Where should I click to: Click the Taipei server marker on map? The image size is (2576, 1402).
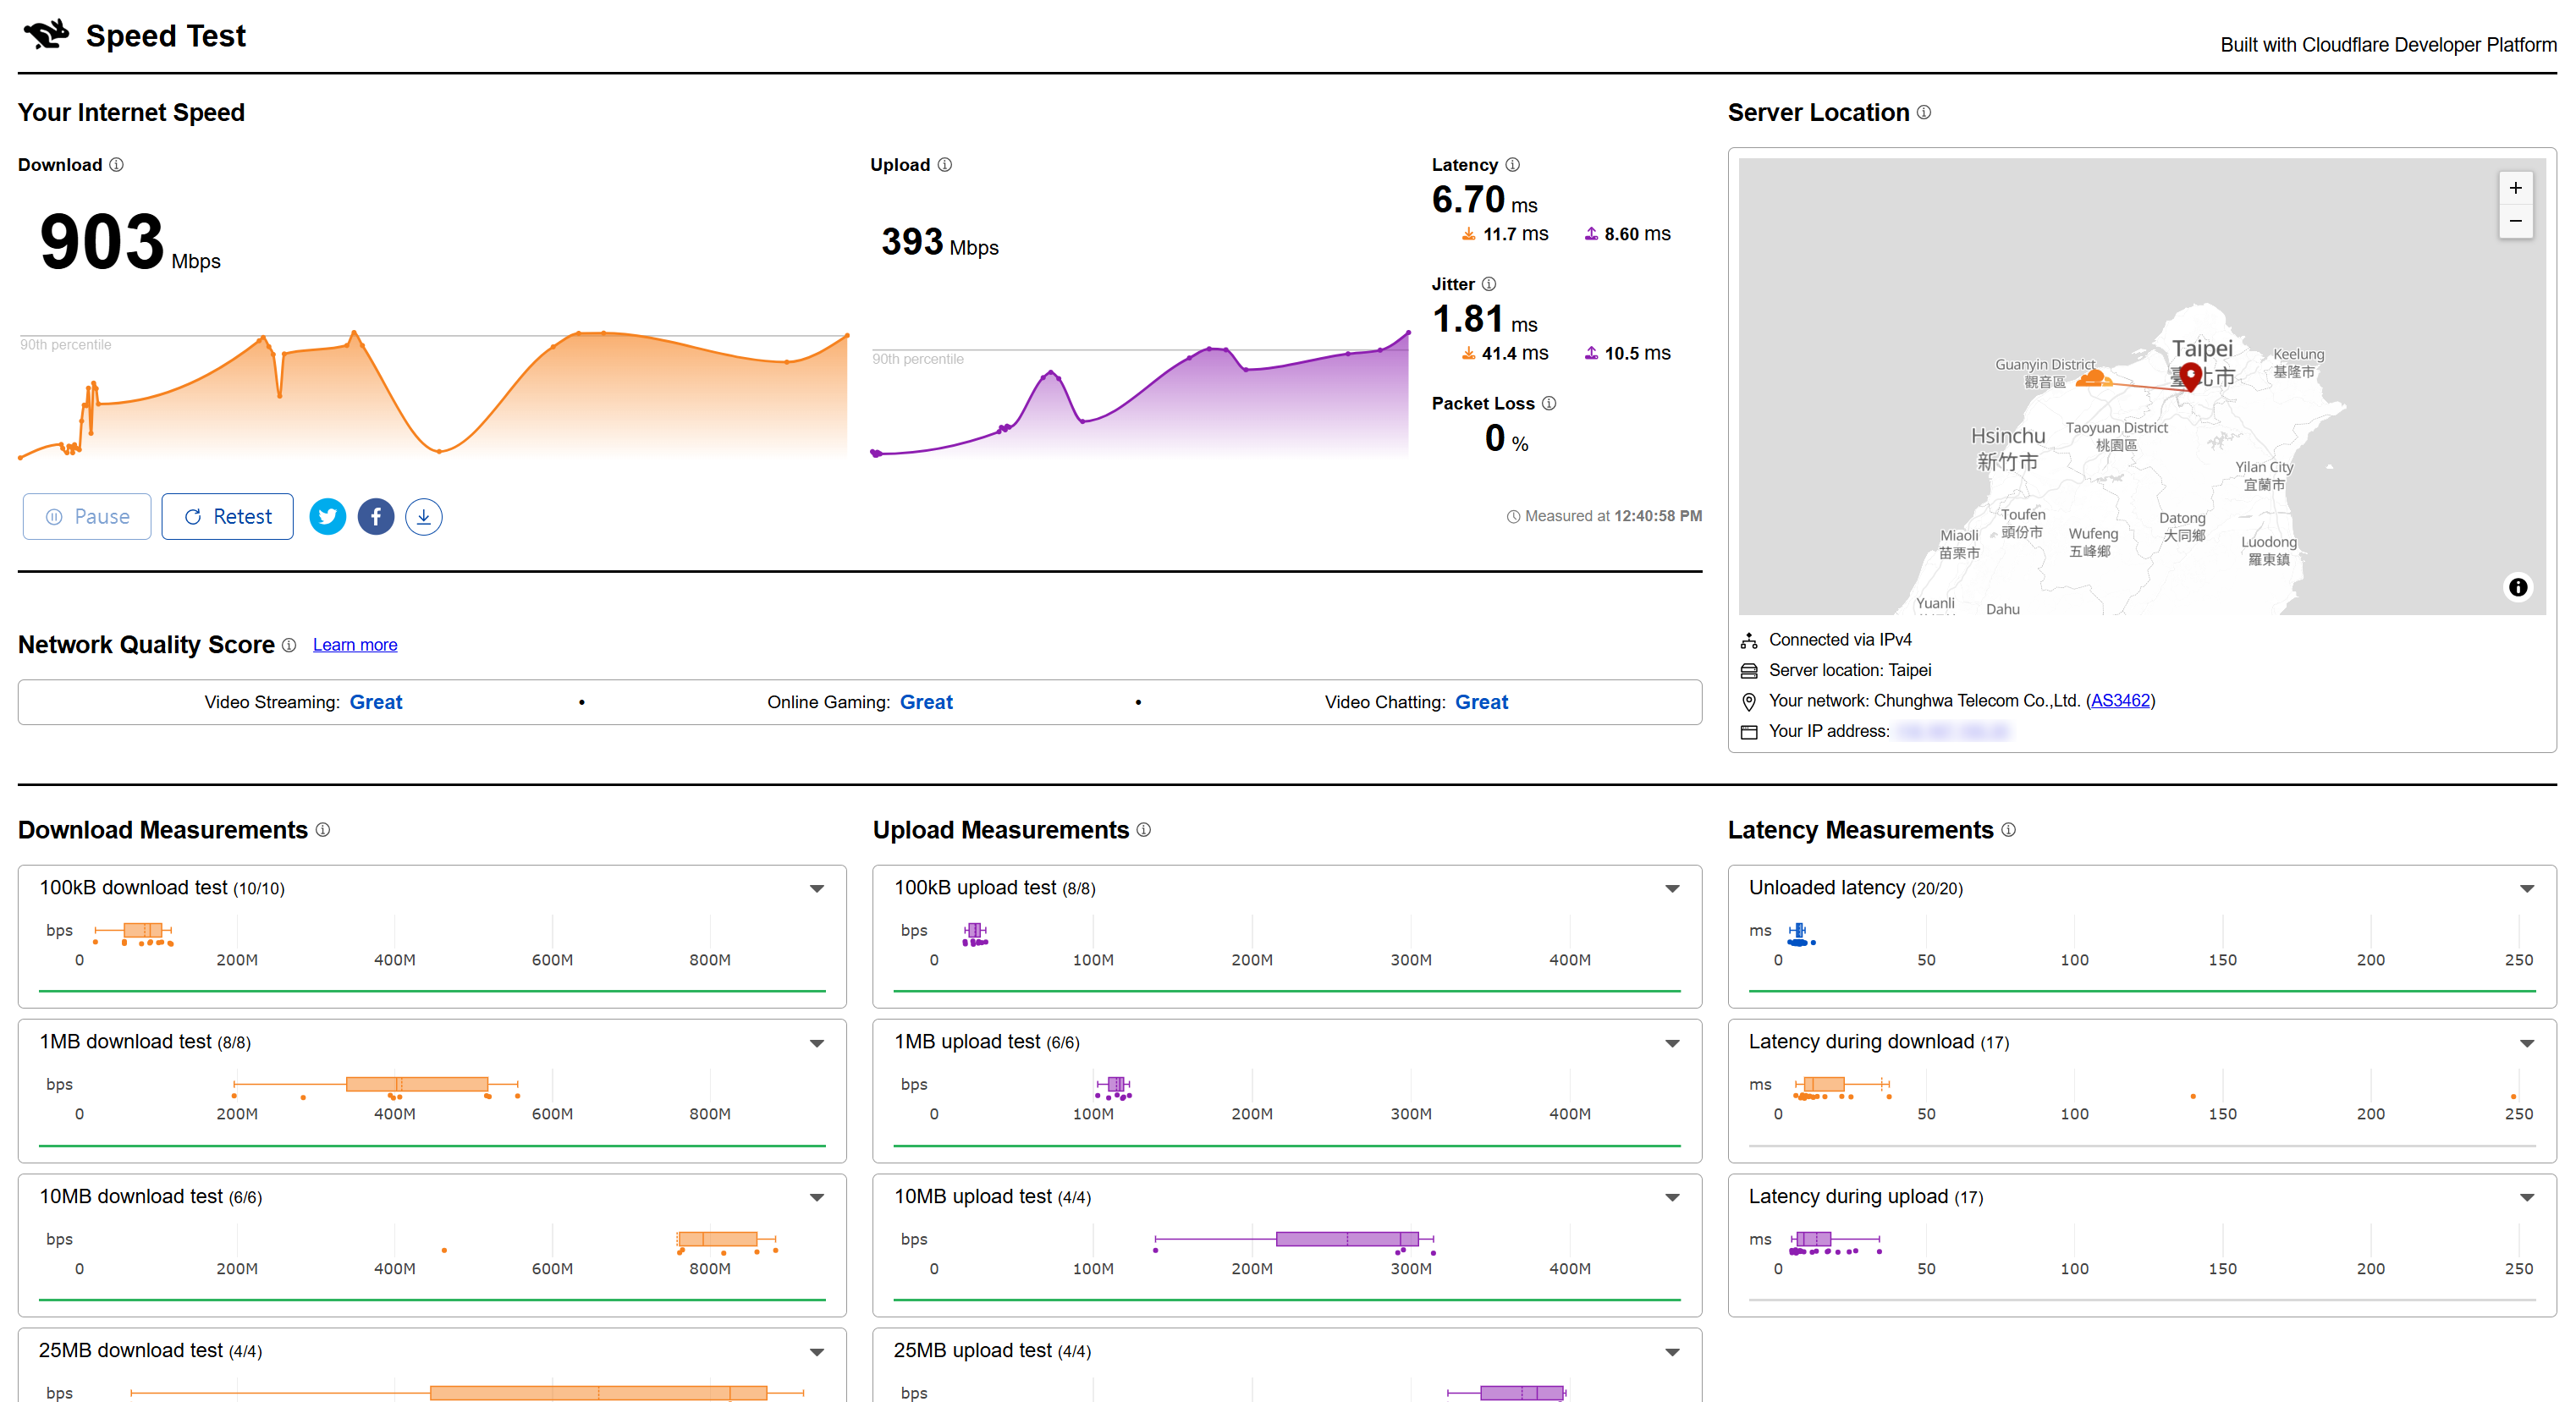2190,376
